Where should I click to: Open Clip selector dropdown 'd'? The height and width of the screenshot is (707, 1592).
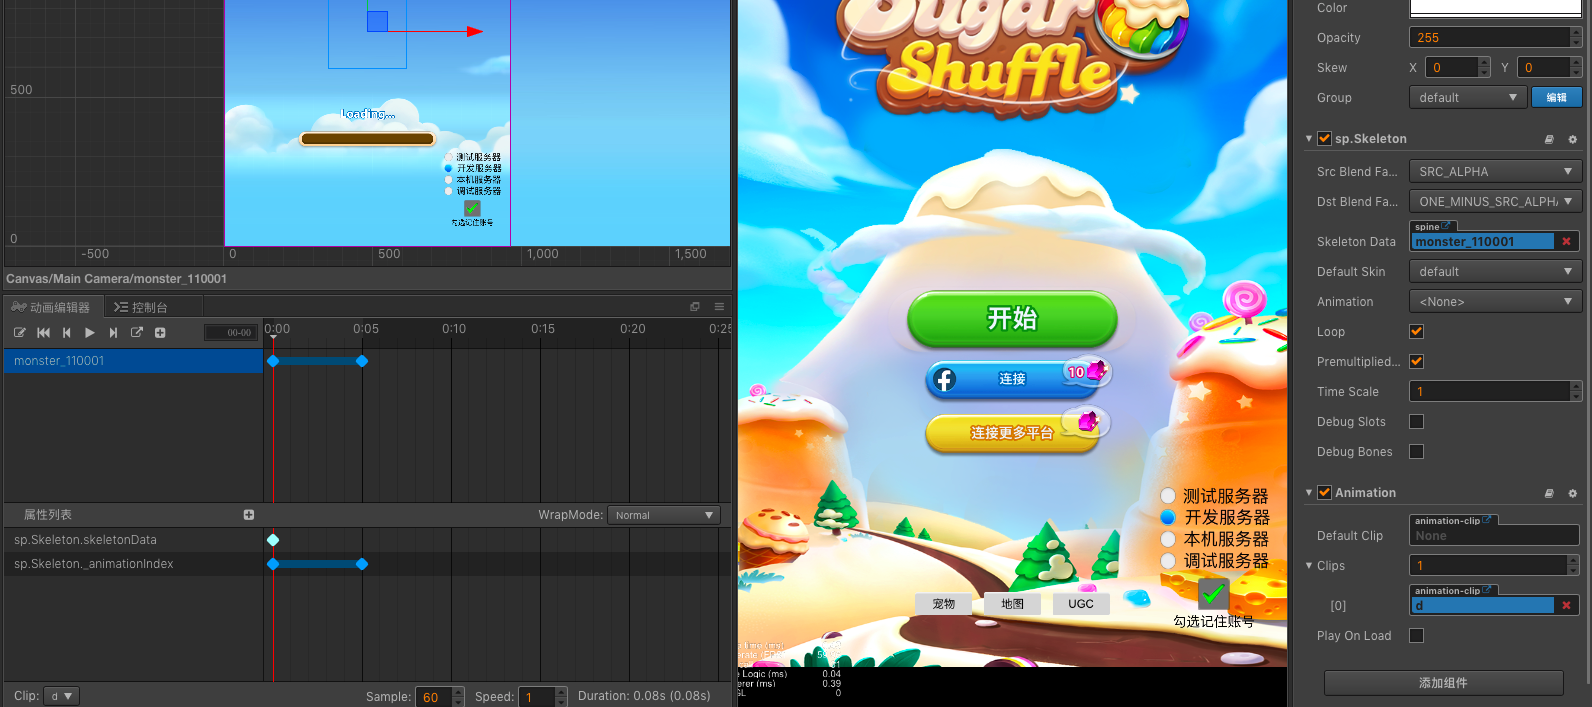[62, 696]
